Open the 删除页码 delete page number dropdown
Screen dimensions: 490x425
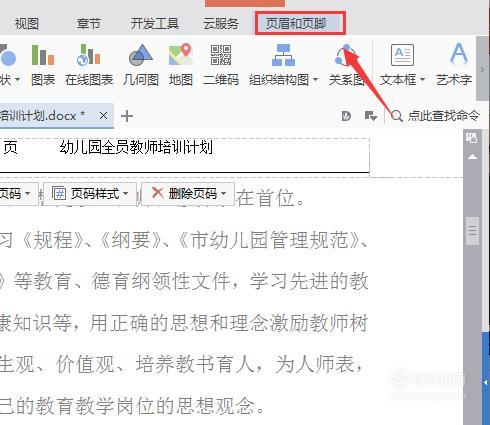tap(188, 193)
